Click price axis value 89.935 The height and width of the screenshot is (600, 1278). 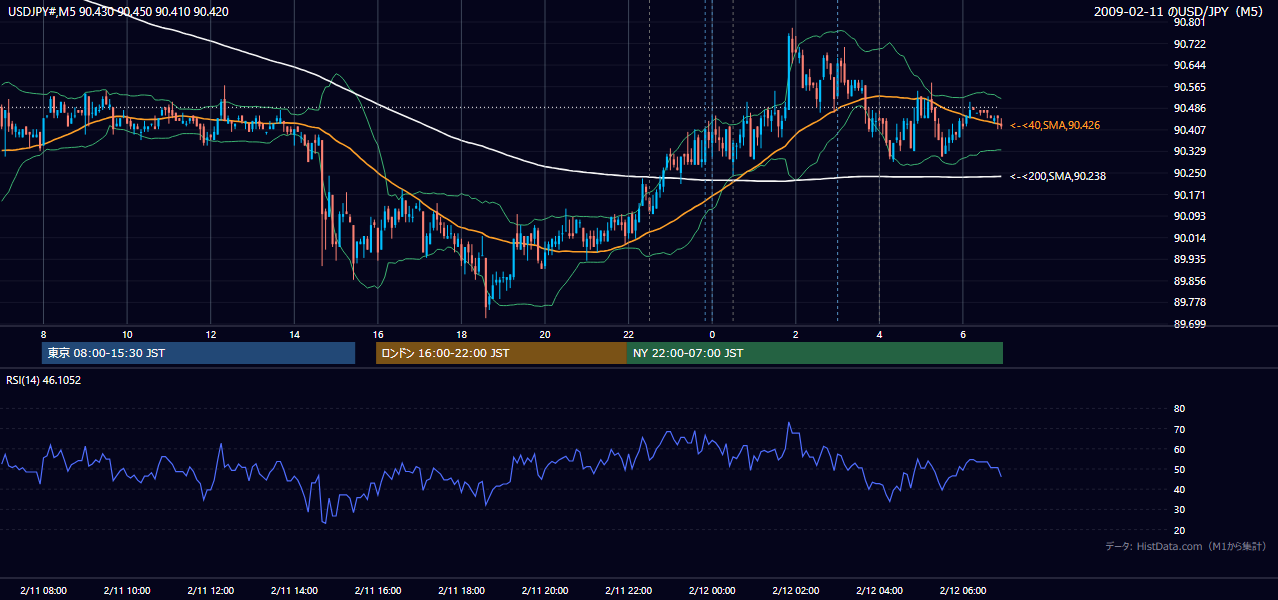click(1190, 259)
